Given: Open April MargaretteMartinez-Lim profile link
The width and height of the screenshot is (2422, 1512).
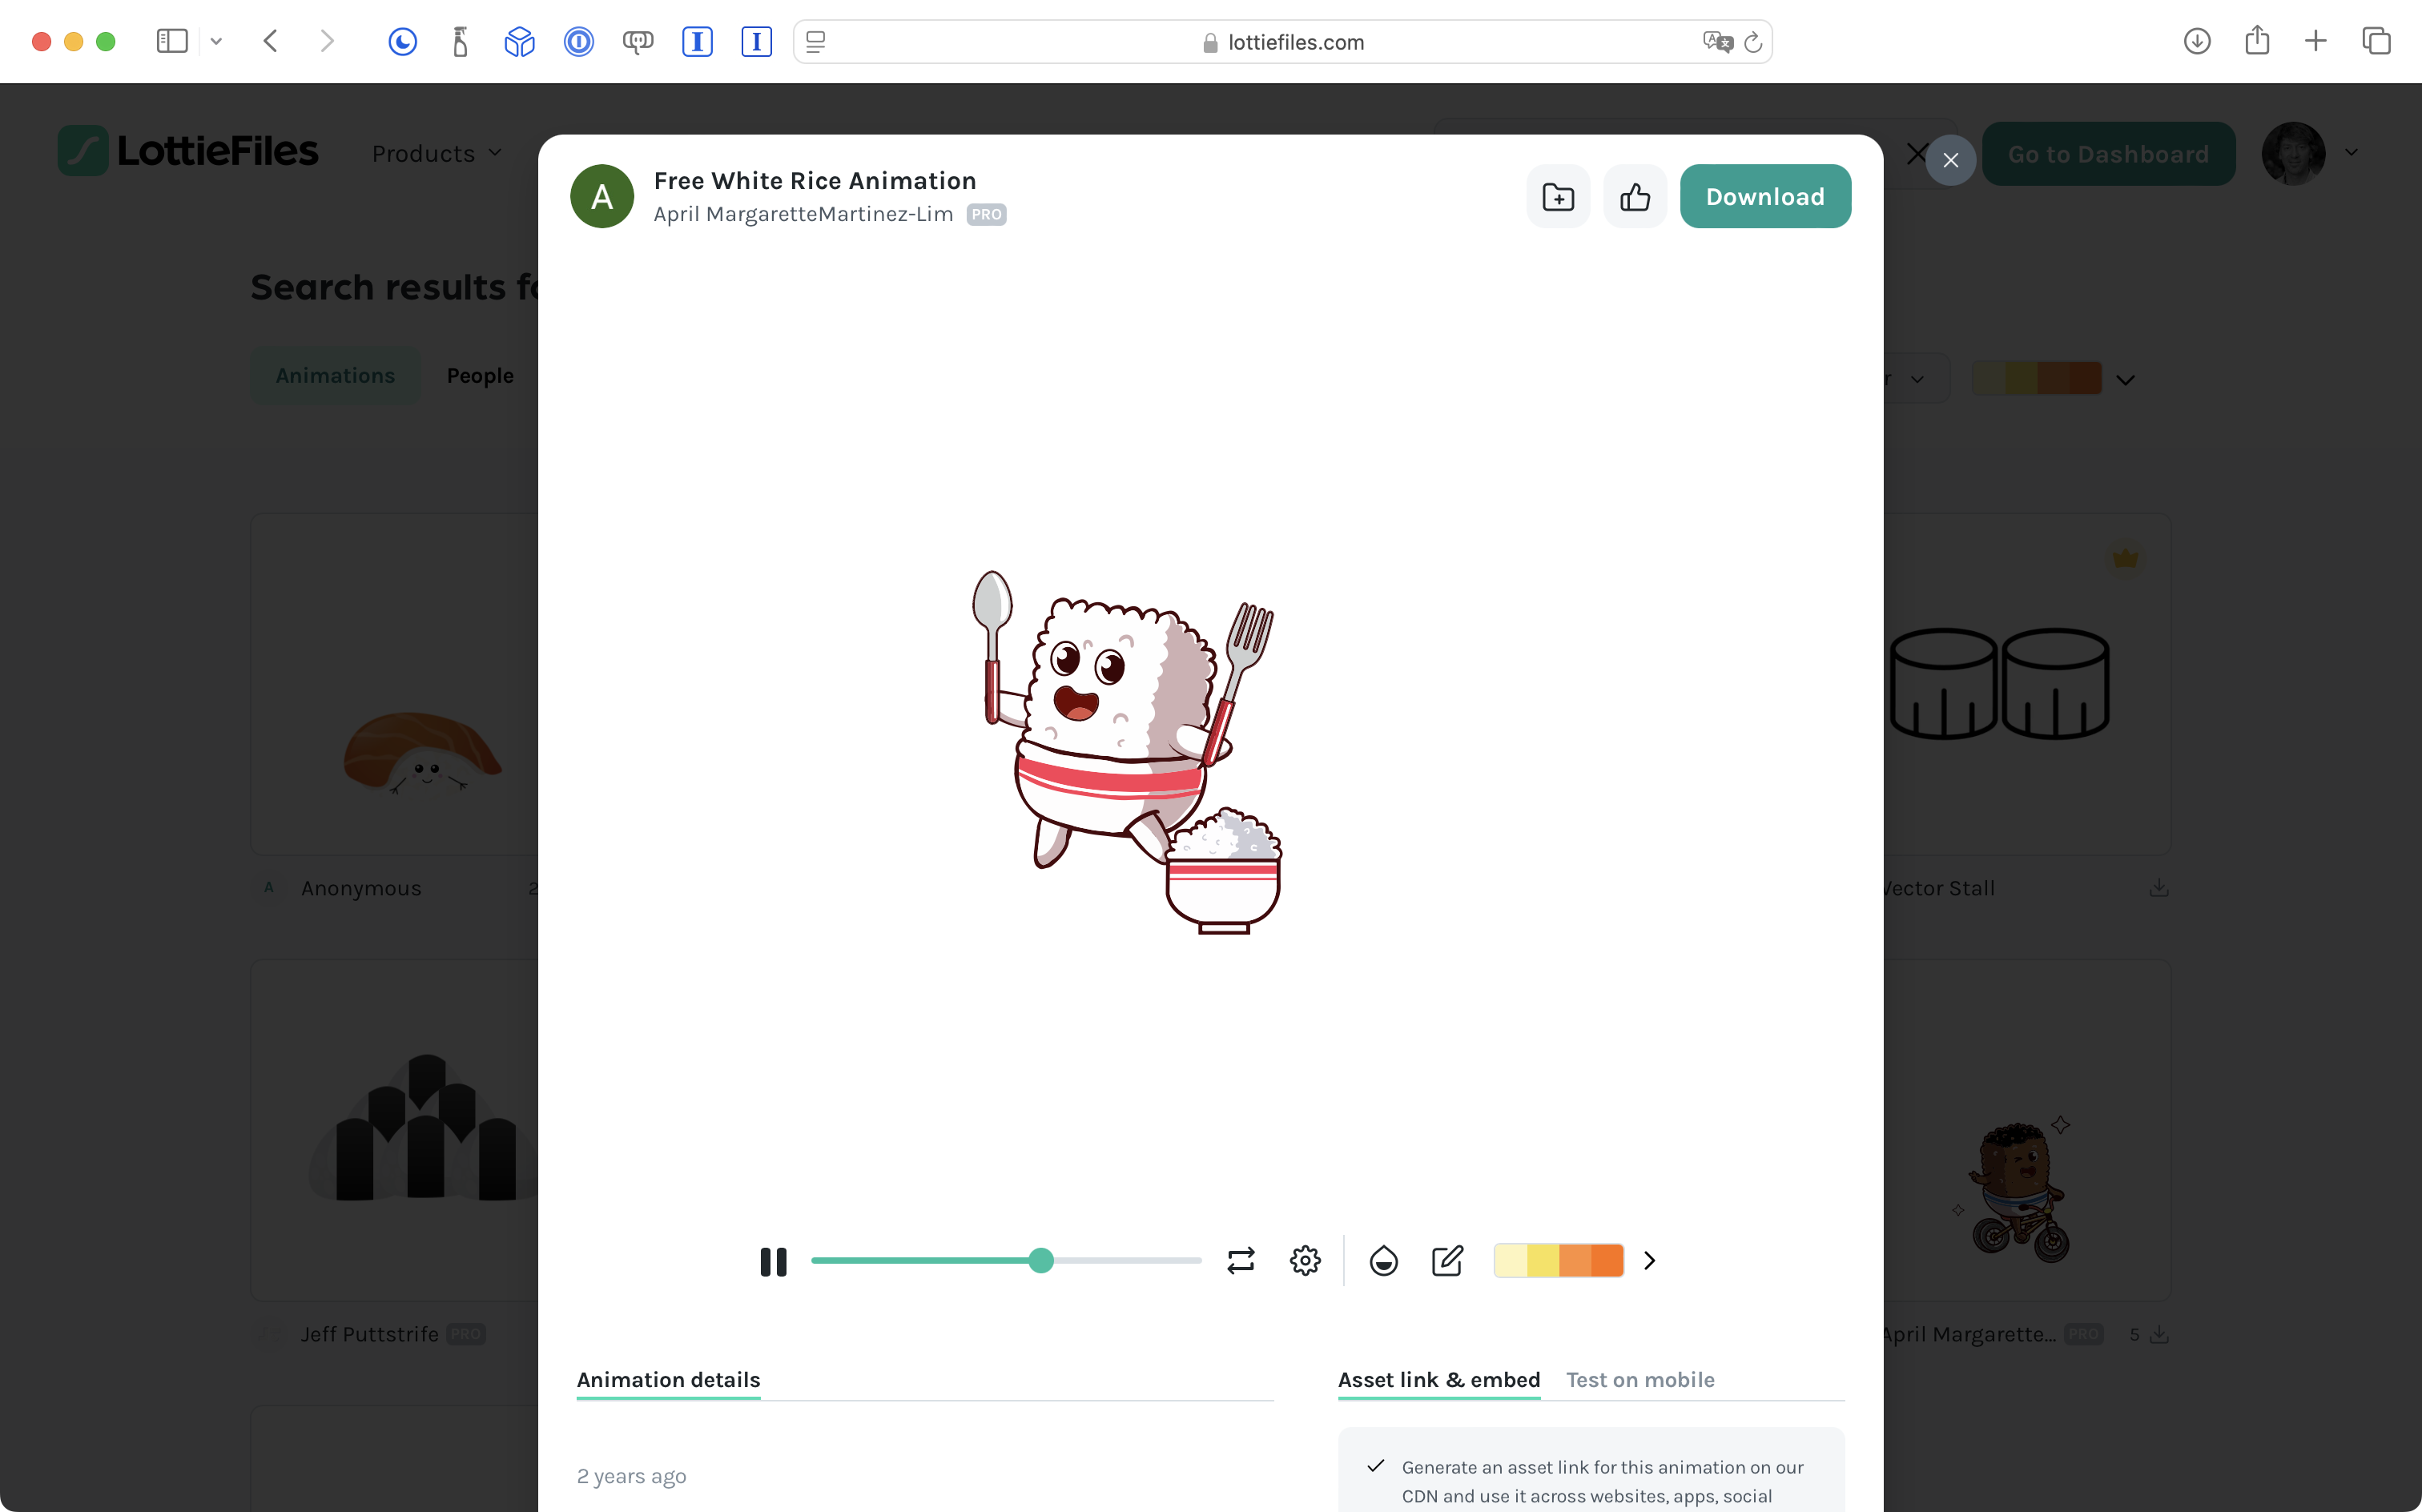Looking at the screenshot, I should [x=803, y=214].
